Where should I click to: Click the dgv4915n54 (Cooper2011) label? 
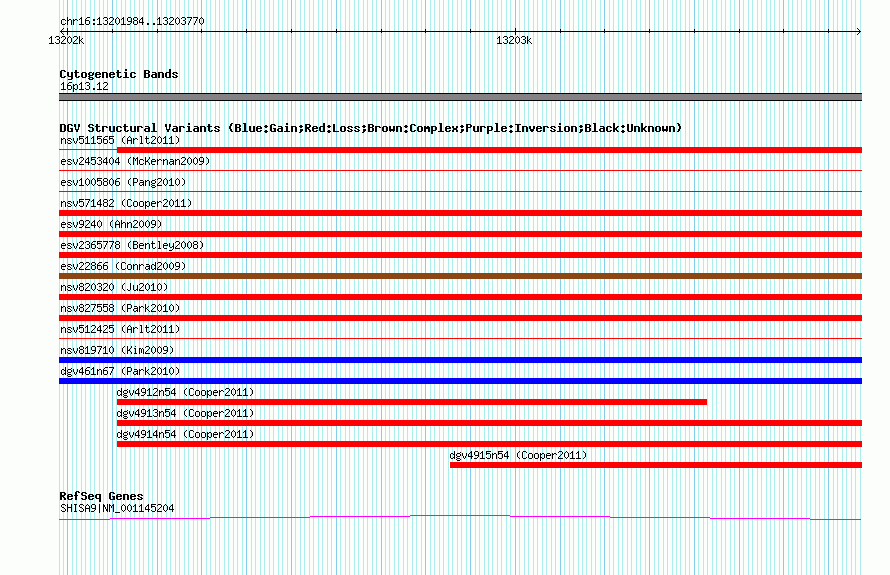(518, 455)
